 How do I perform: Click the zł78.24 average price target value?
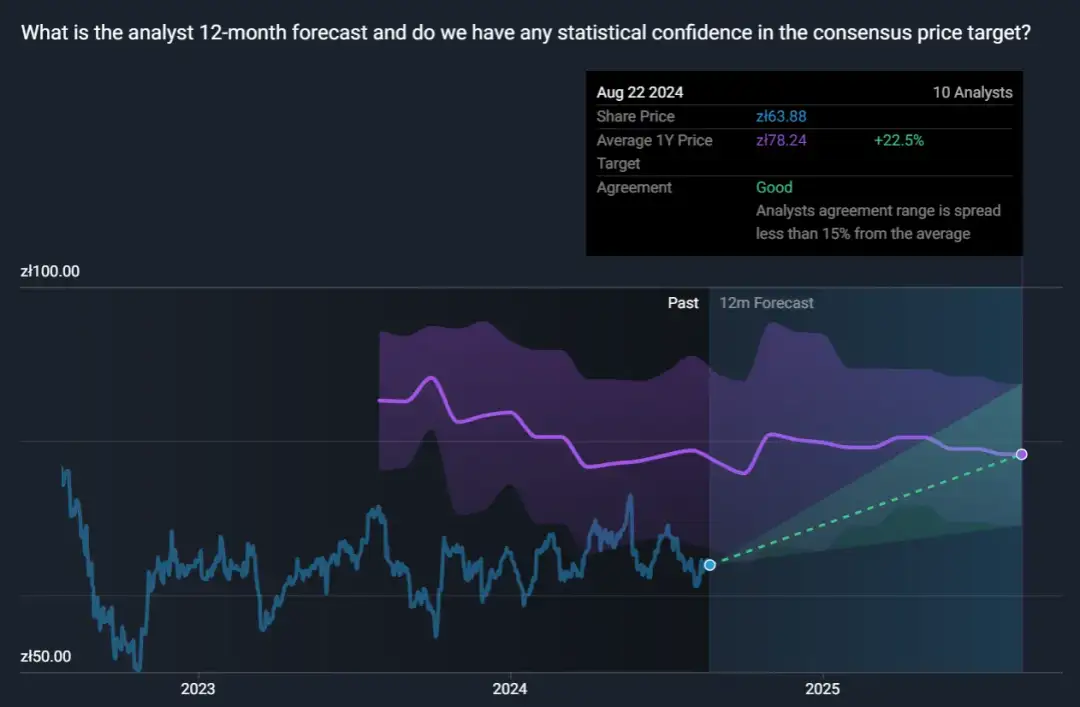coord(781,141)
